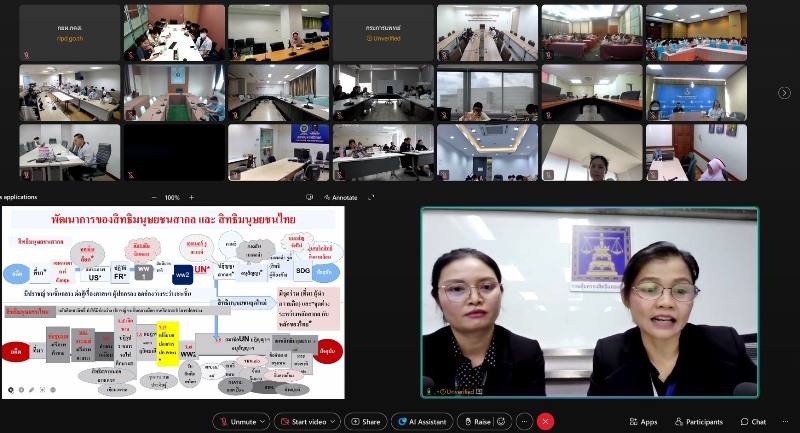Raise your hand in the meeting
This screenshot has width=800, height=433.
[x=476, y=422]
